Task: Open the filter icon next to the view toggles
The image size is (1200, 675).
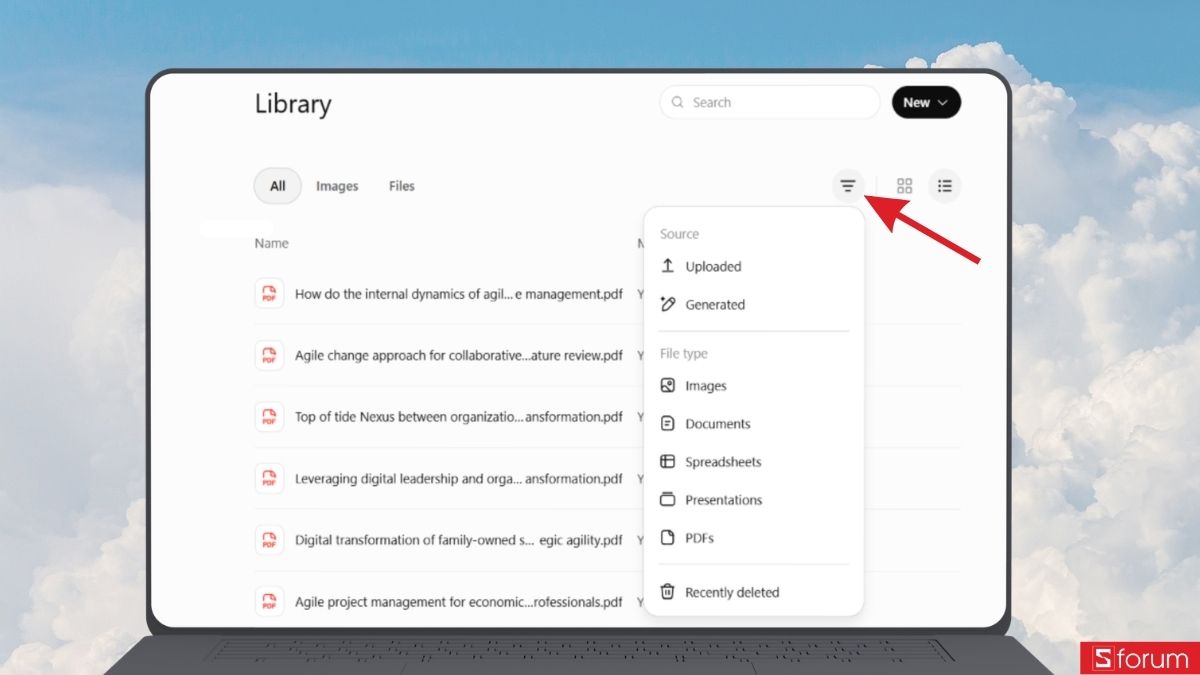Action: (848, 186)
